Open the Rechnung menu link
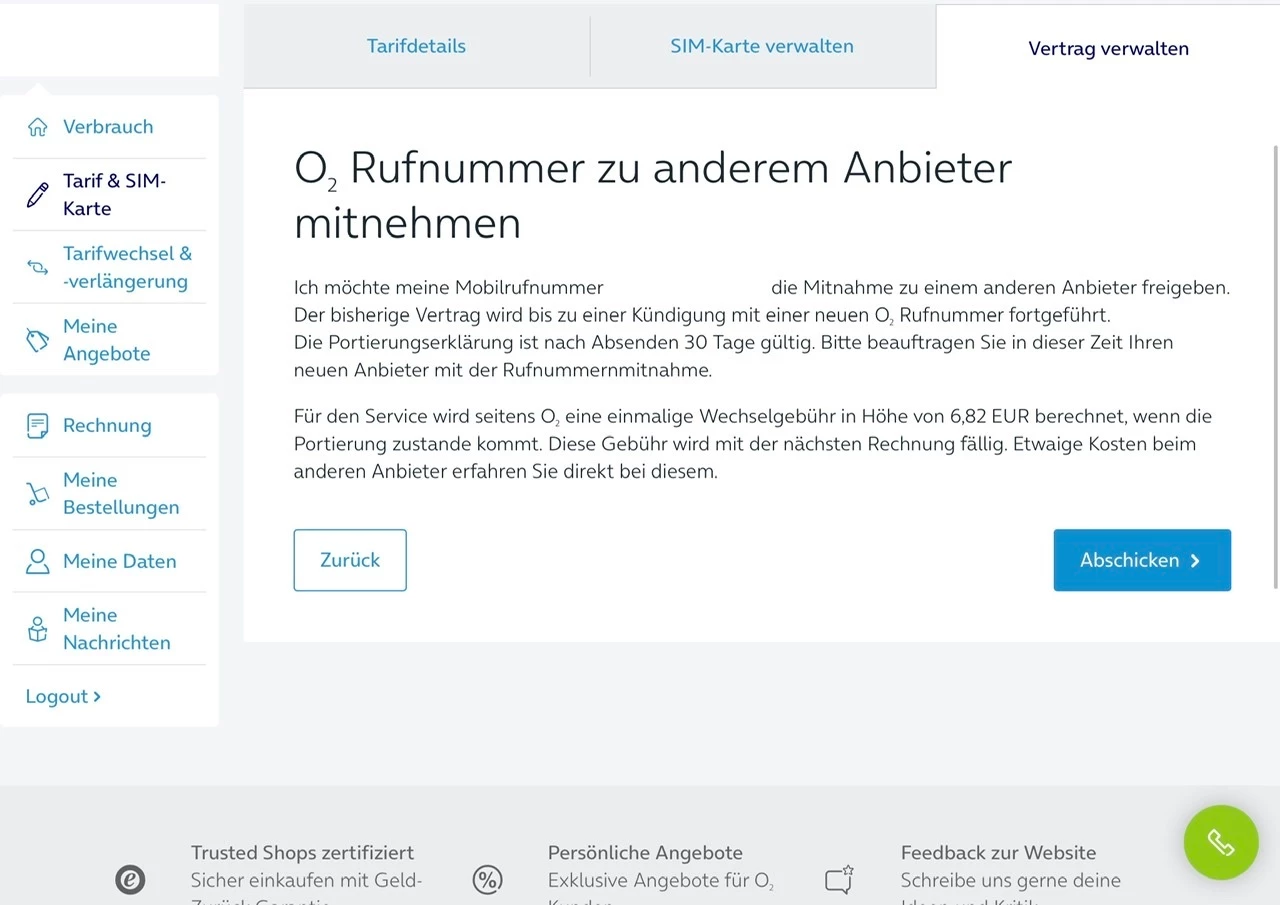Screen dimensions: 1280x905 click(107, 425)
